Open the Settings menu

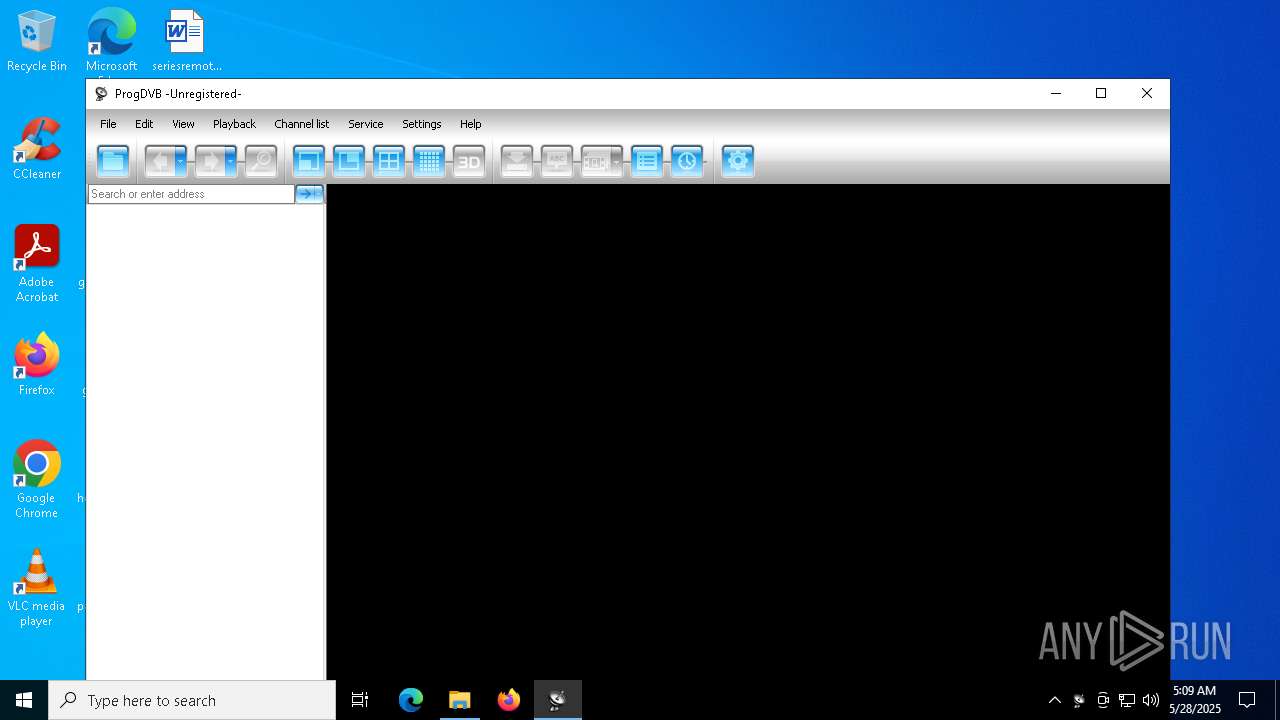click(421, 124)
